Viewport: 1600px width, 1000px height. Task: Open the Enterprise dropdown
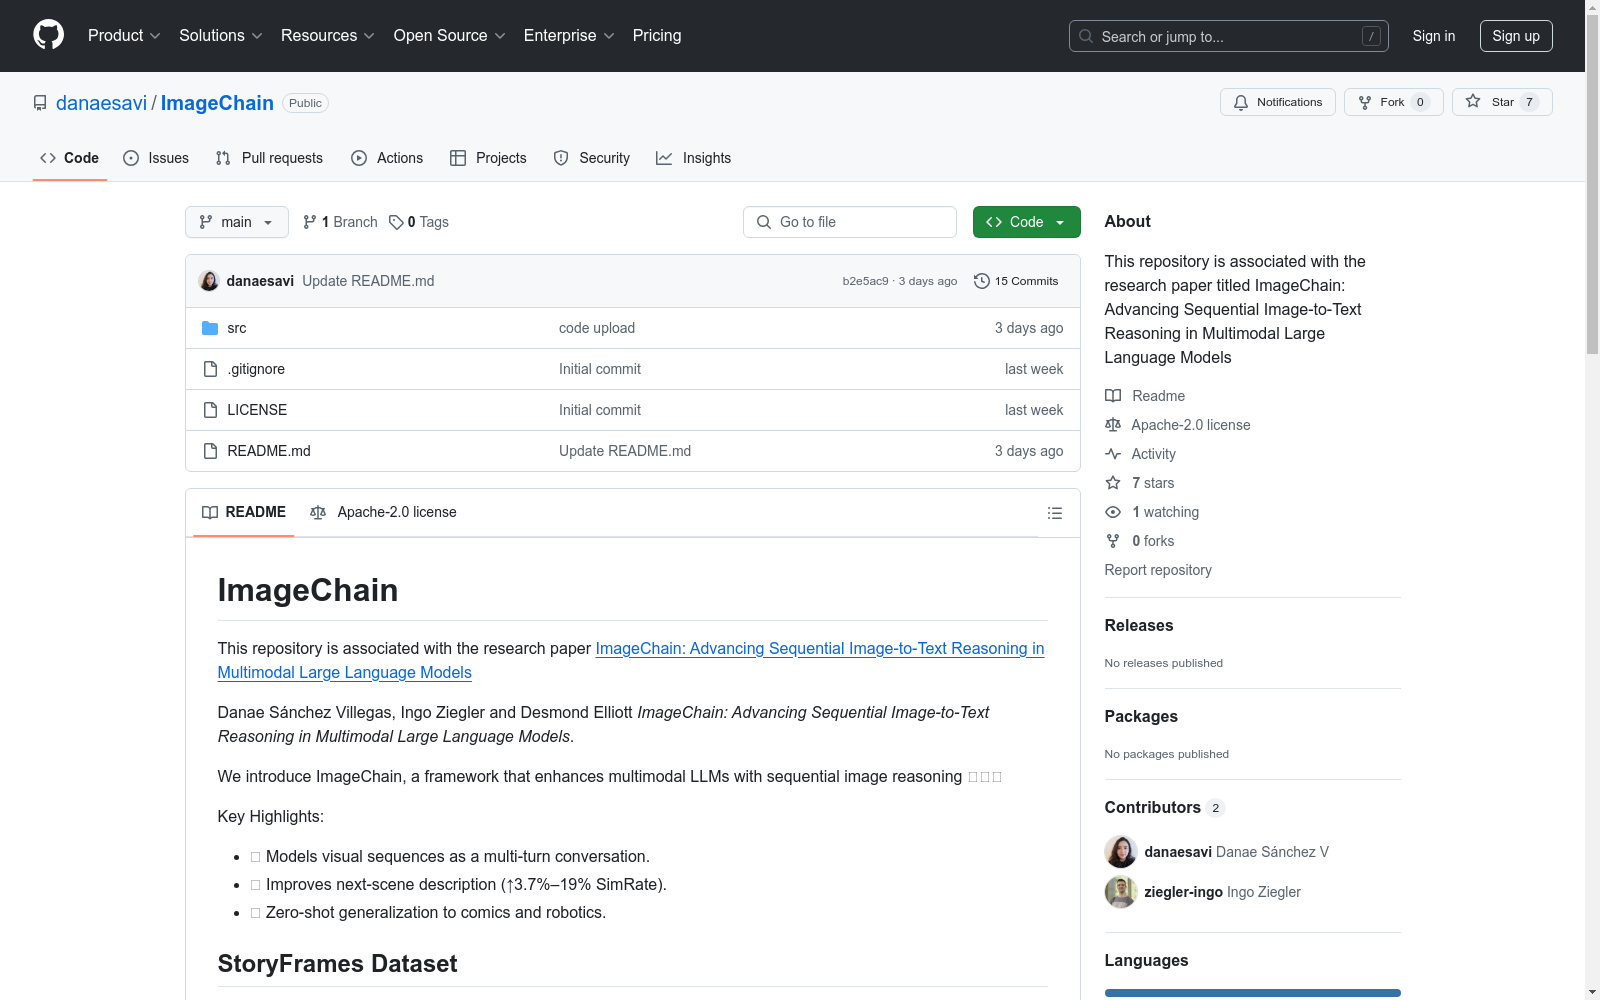tap(569, 36)
